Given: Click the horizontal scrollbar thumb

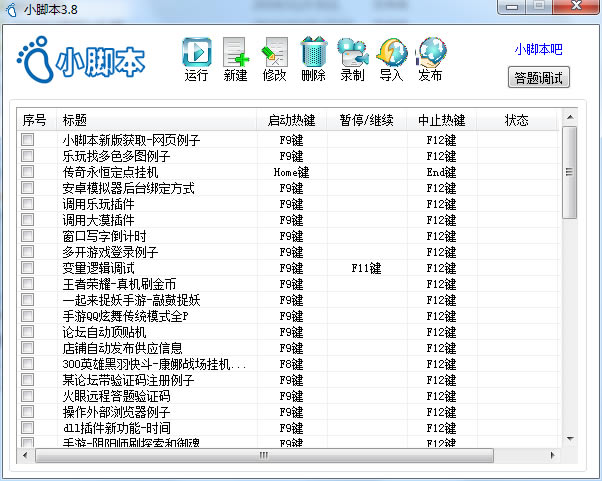Looking at the screenshot, I should pyautogui.click(x=264, y=456).
